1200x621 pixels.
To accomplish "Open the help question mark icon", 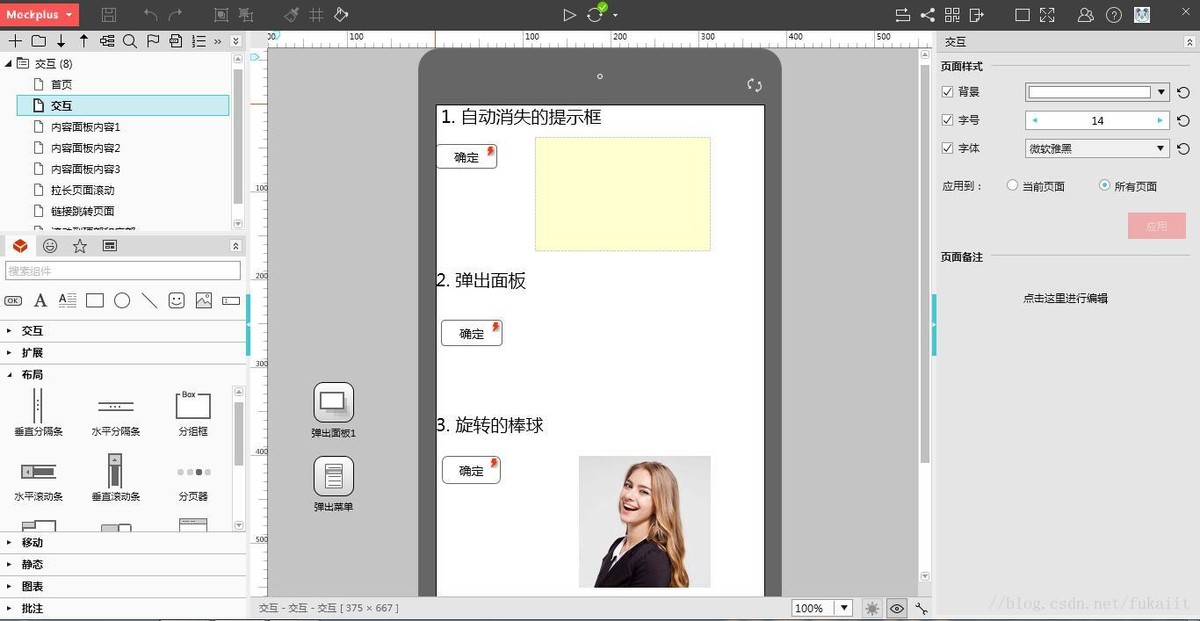I will coord(1114,15).
